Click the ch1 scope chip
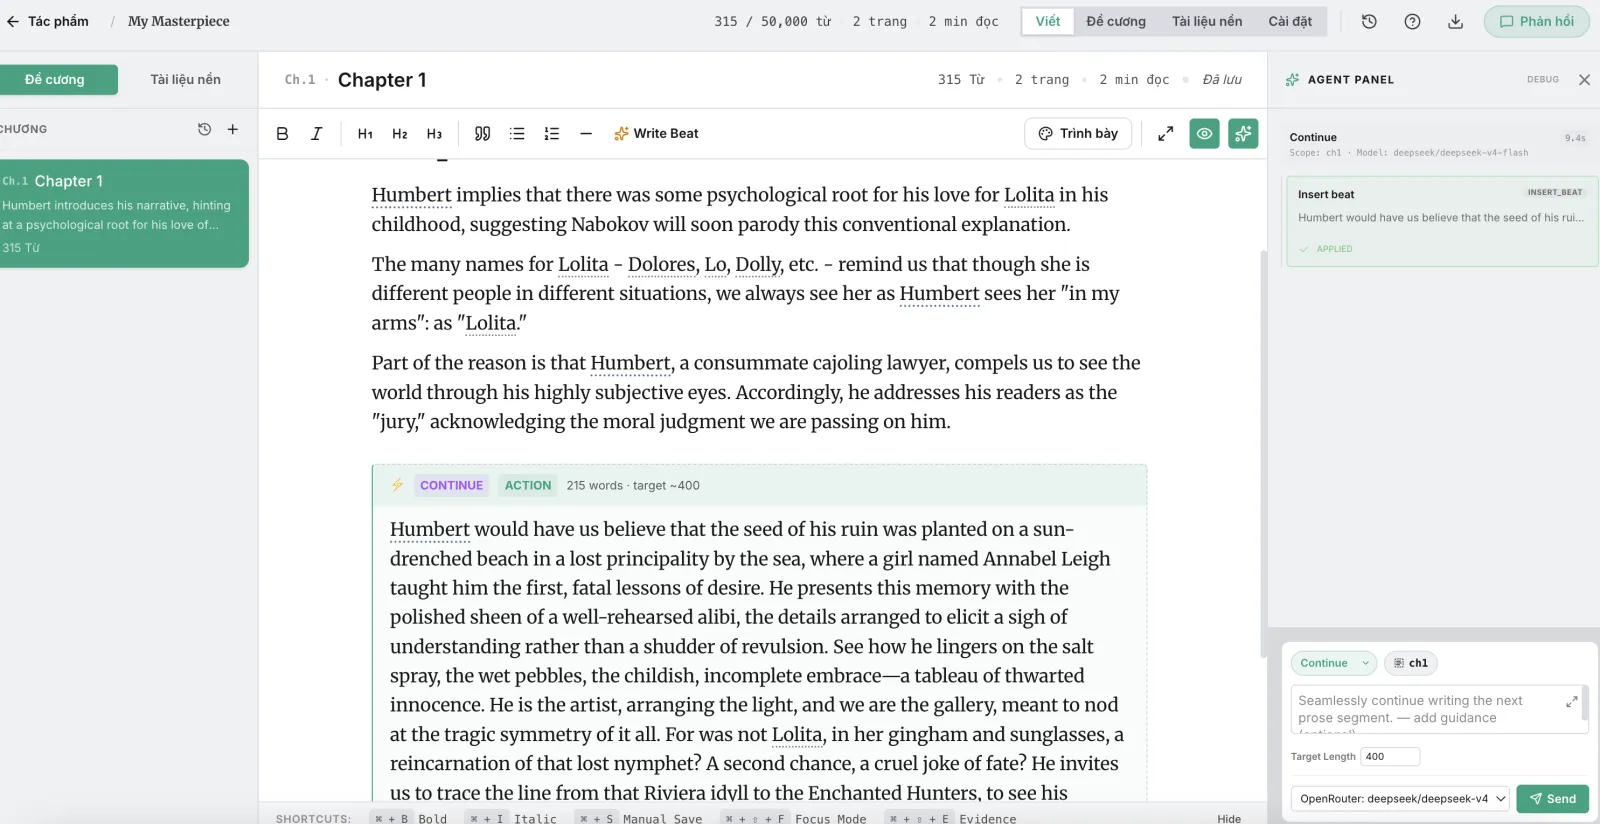Screen dimensions: 1600x824 click(x=1411, y=663)
